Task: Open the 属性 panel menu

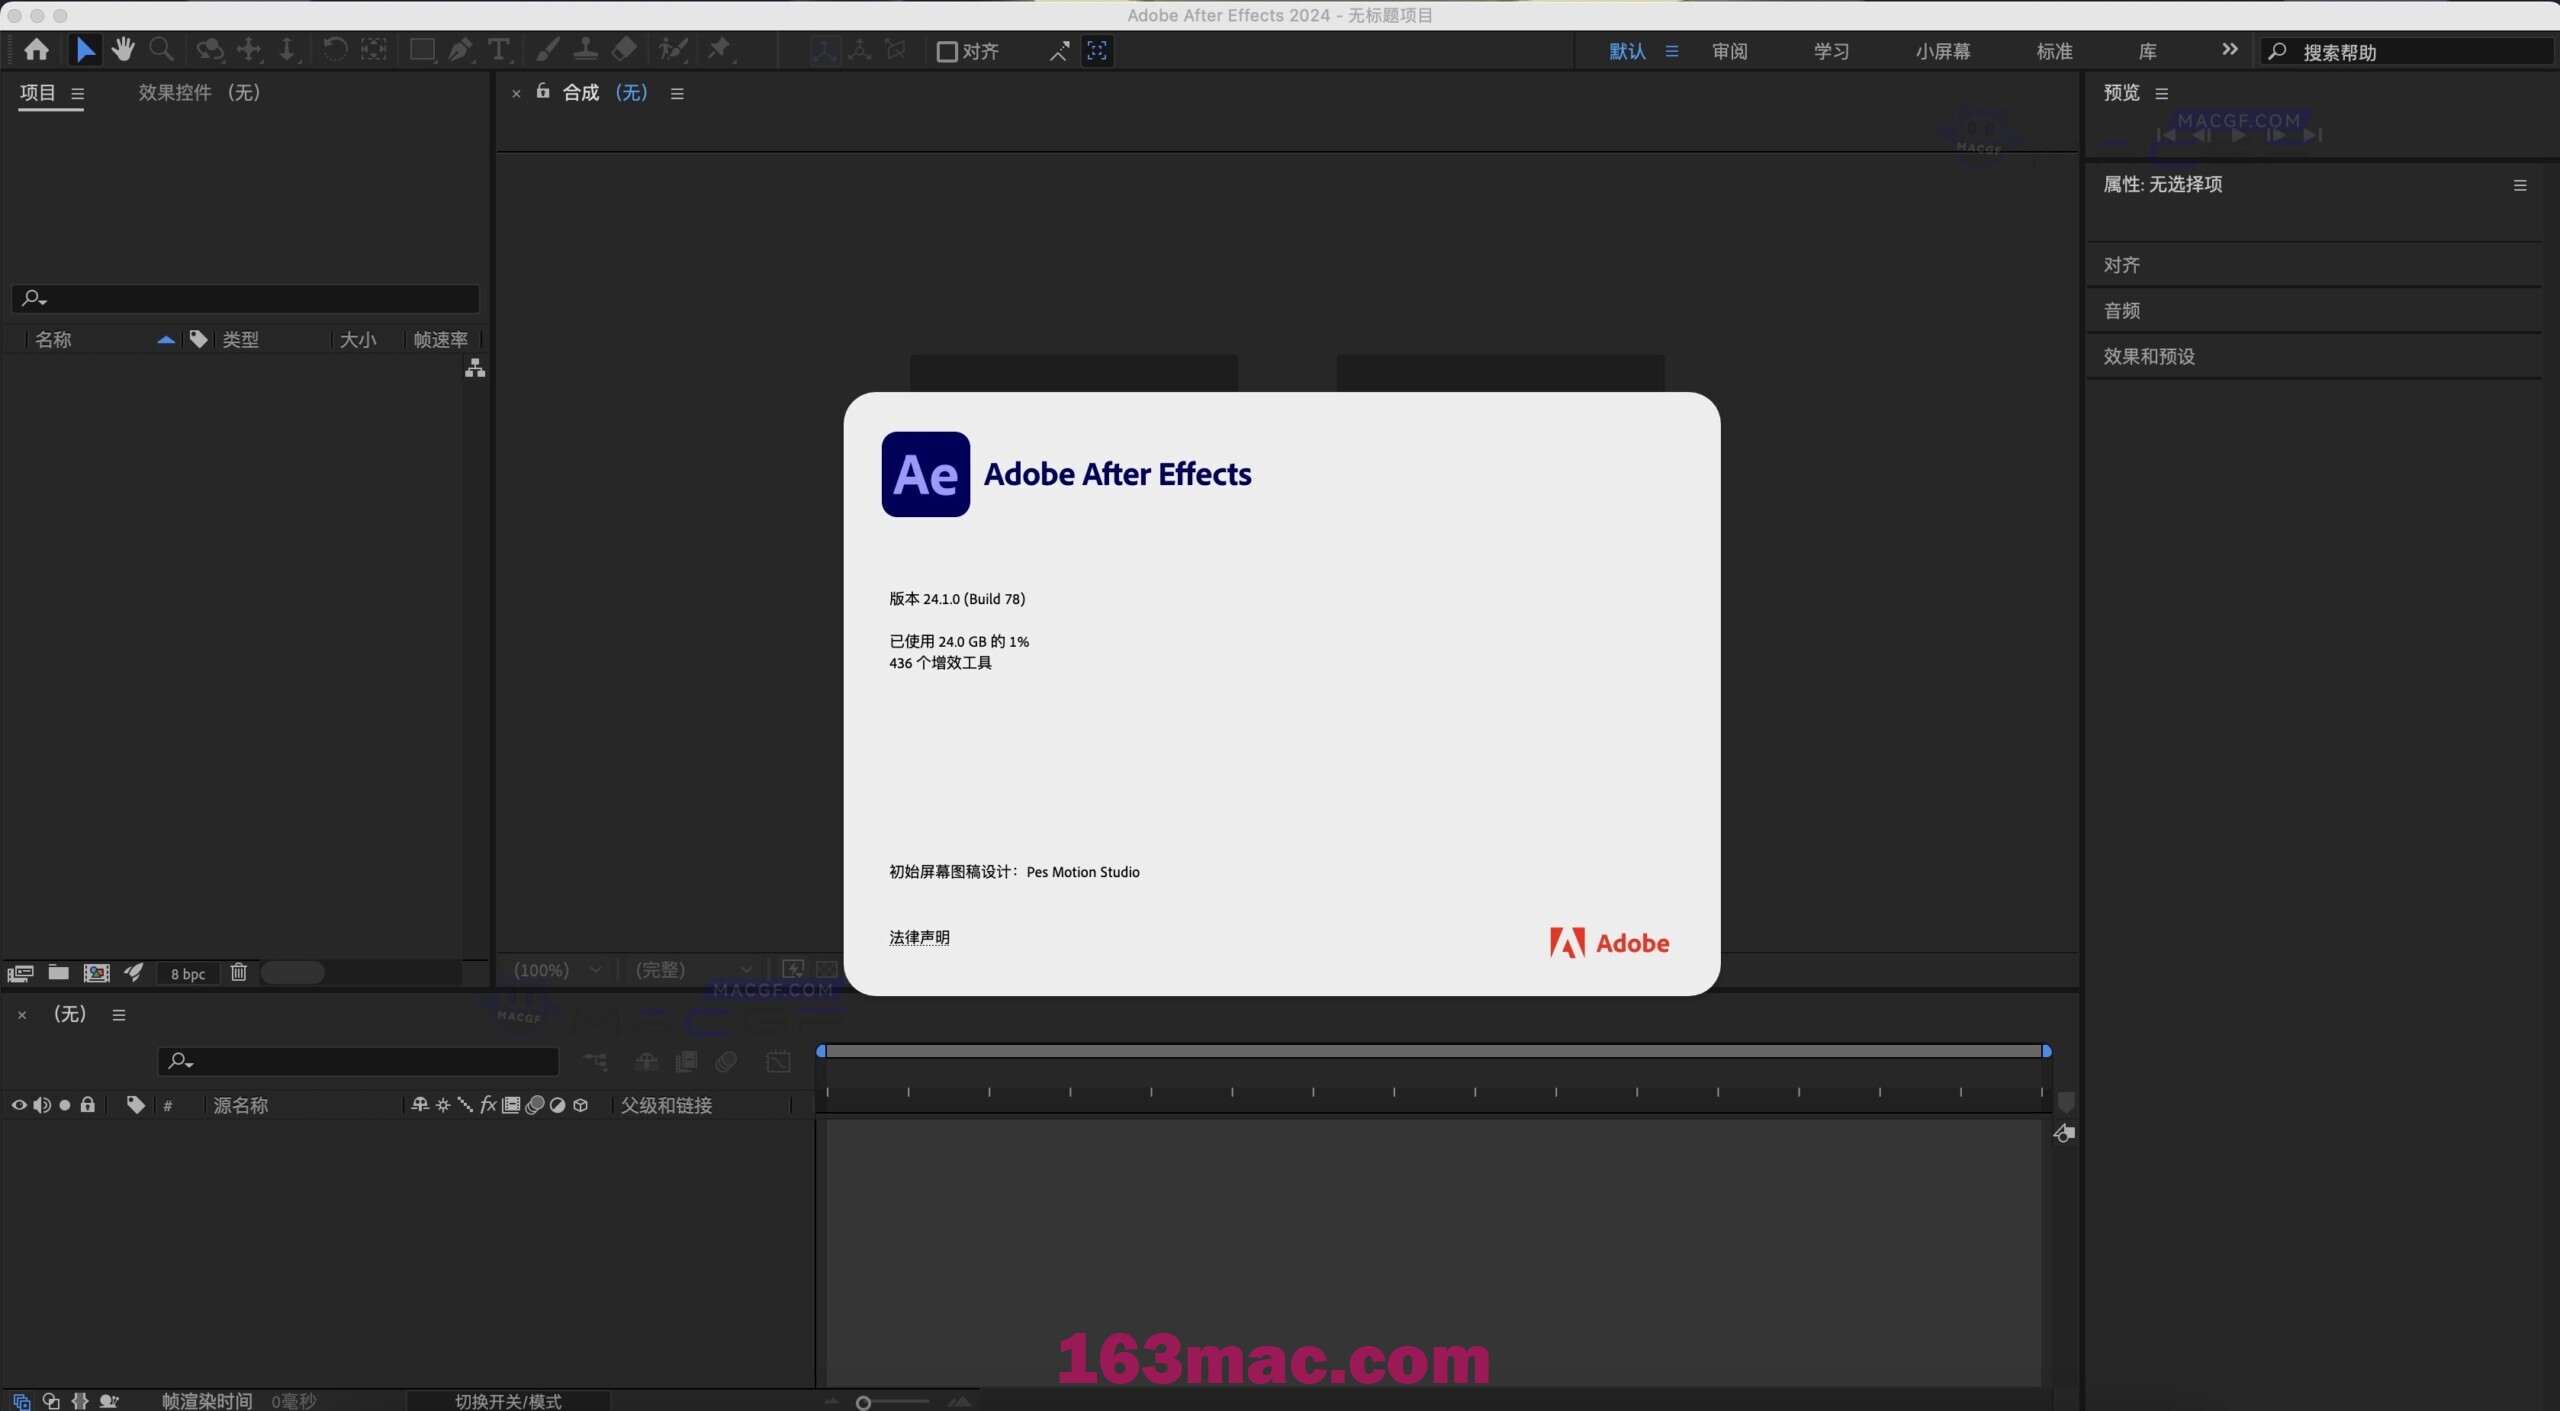Action: tap(2520, 185)
